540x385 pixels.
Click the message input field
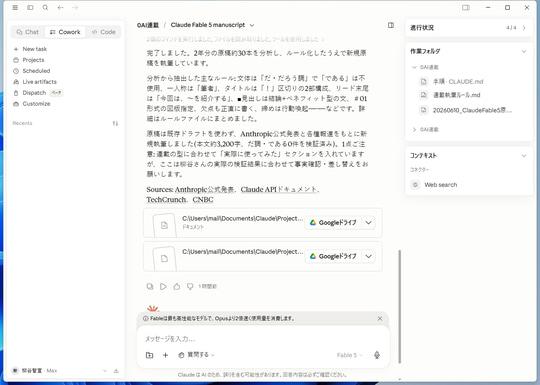263,339
